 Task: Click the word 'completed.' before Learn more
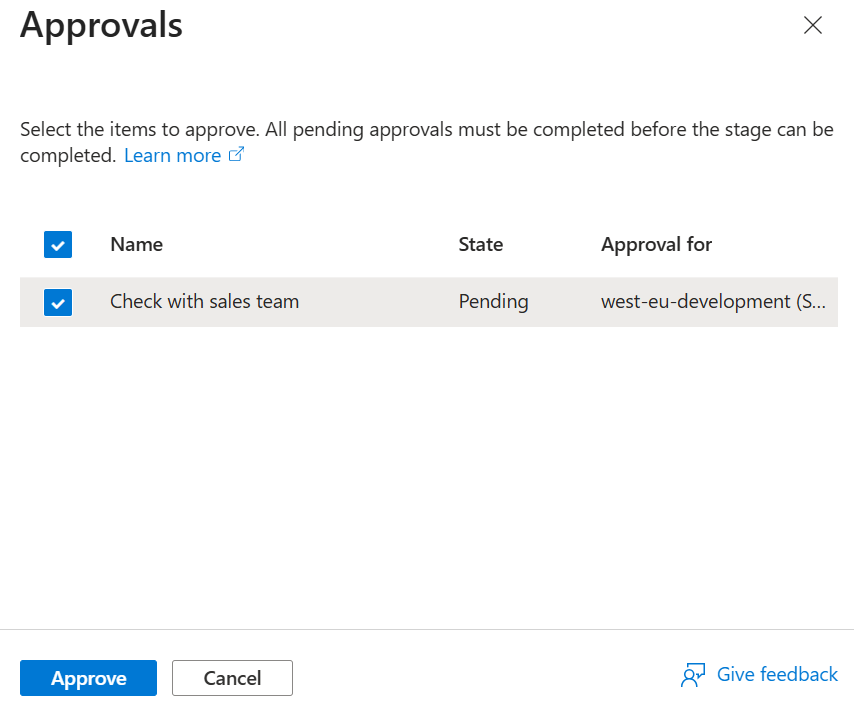[x=68, y=156]
